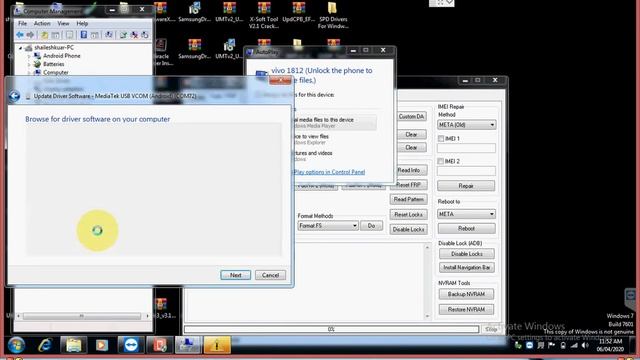Screen dimensions: 640x360
Task: Click the Read Pattern button
Action: pos(409,200)
